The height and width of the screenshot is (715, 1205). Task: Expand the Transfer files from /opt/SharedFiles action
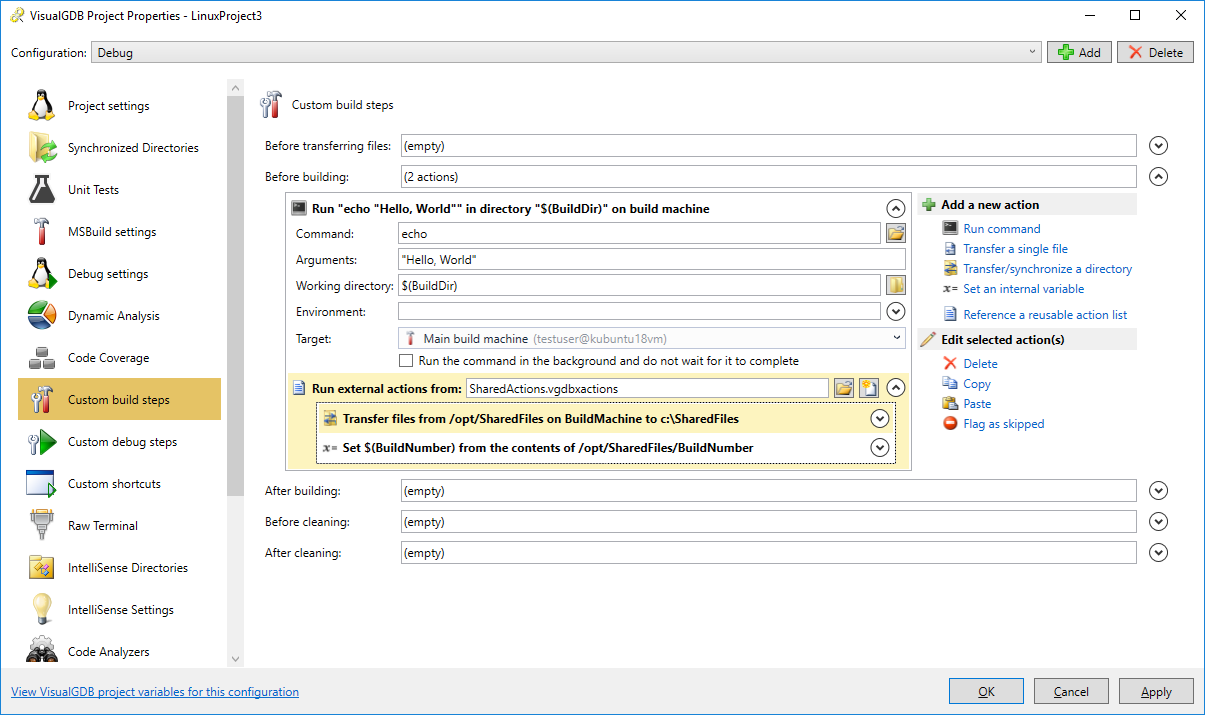(880, 418)
